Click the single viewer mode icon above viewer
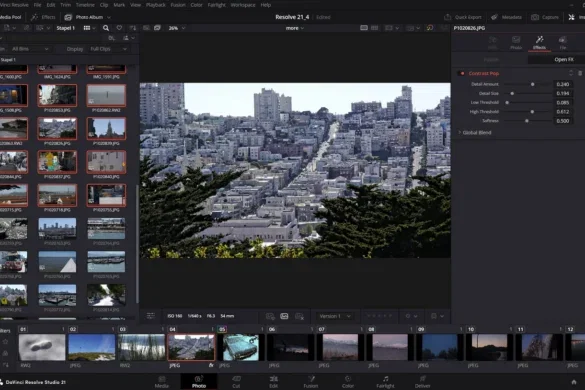This screenshot has height=390, width=585. [x=364, y=28]
